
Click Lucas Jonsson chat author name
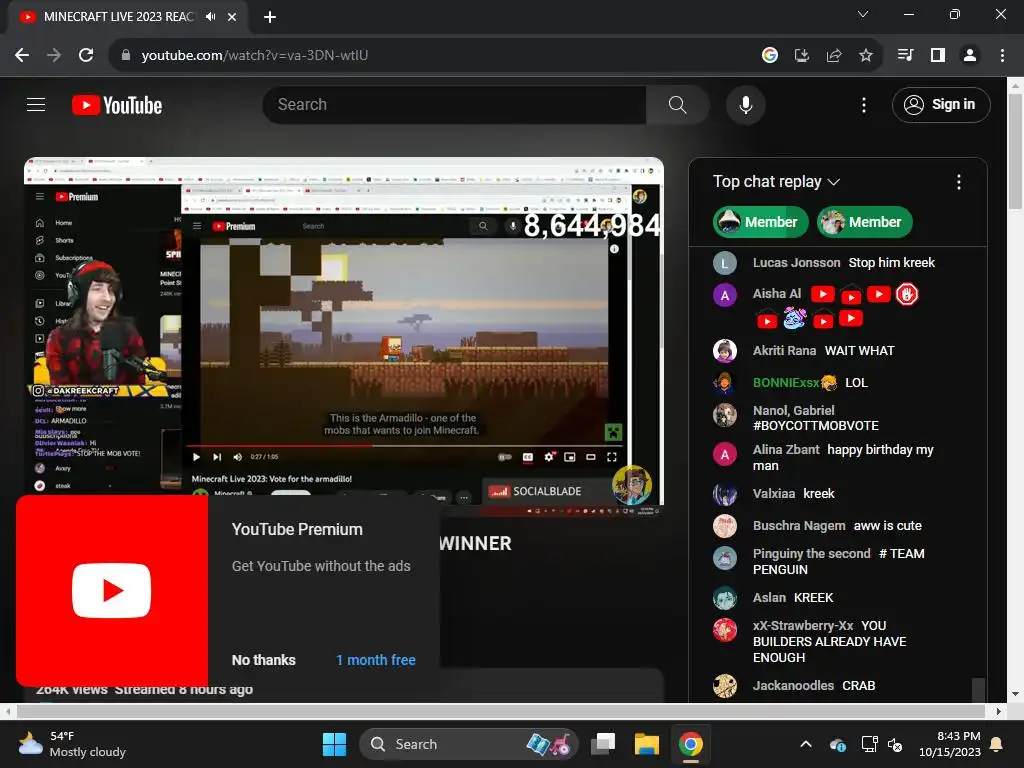point(796,263)
